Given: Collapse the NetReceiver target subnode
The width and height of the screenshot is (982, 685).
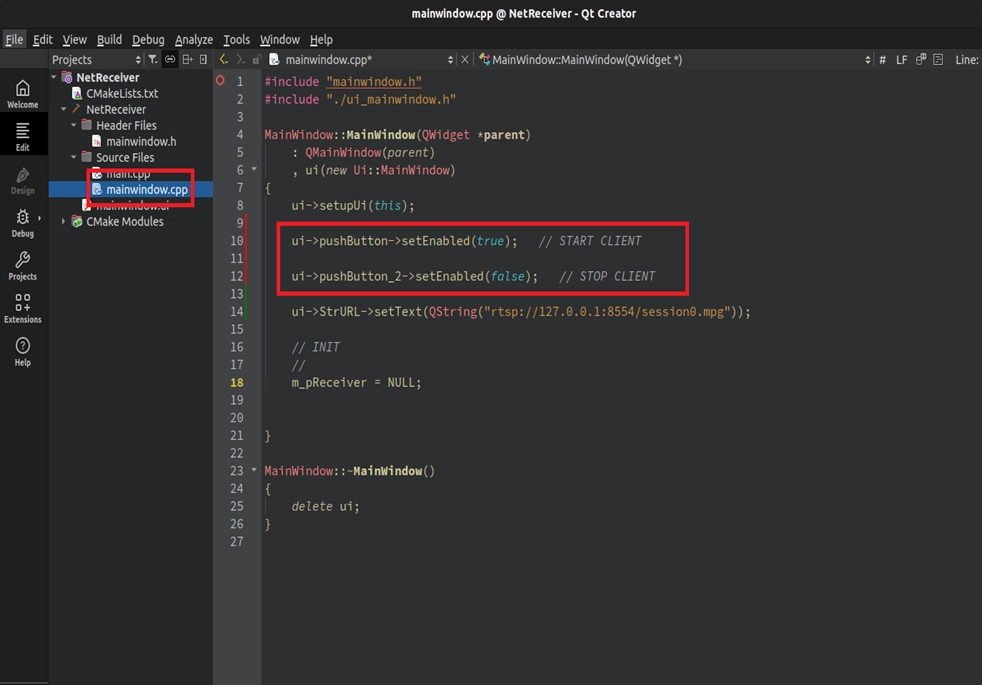Looking at the screenshot, I should [x=64, y=109].
